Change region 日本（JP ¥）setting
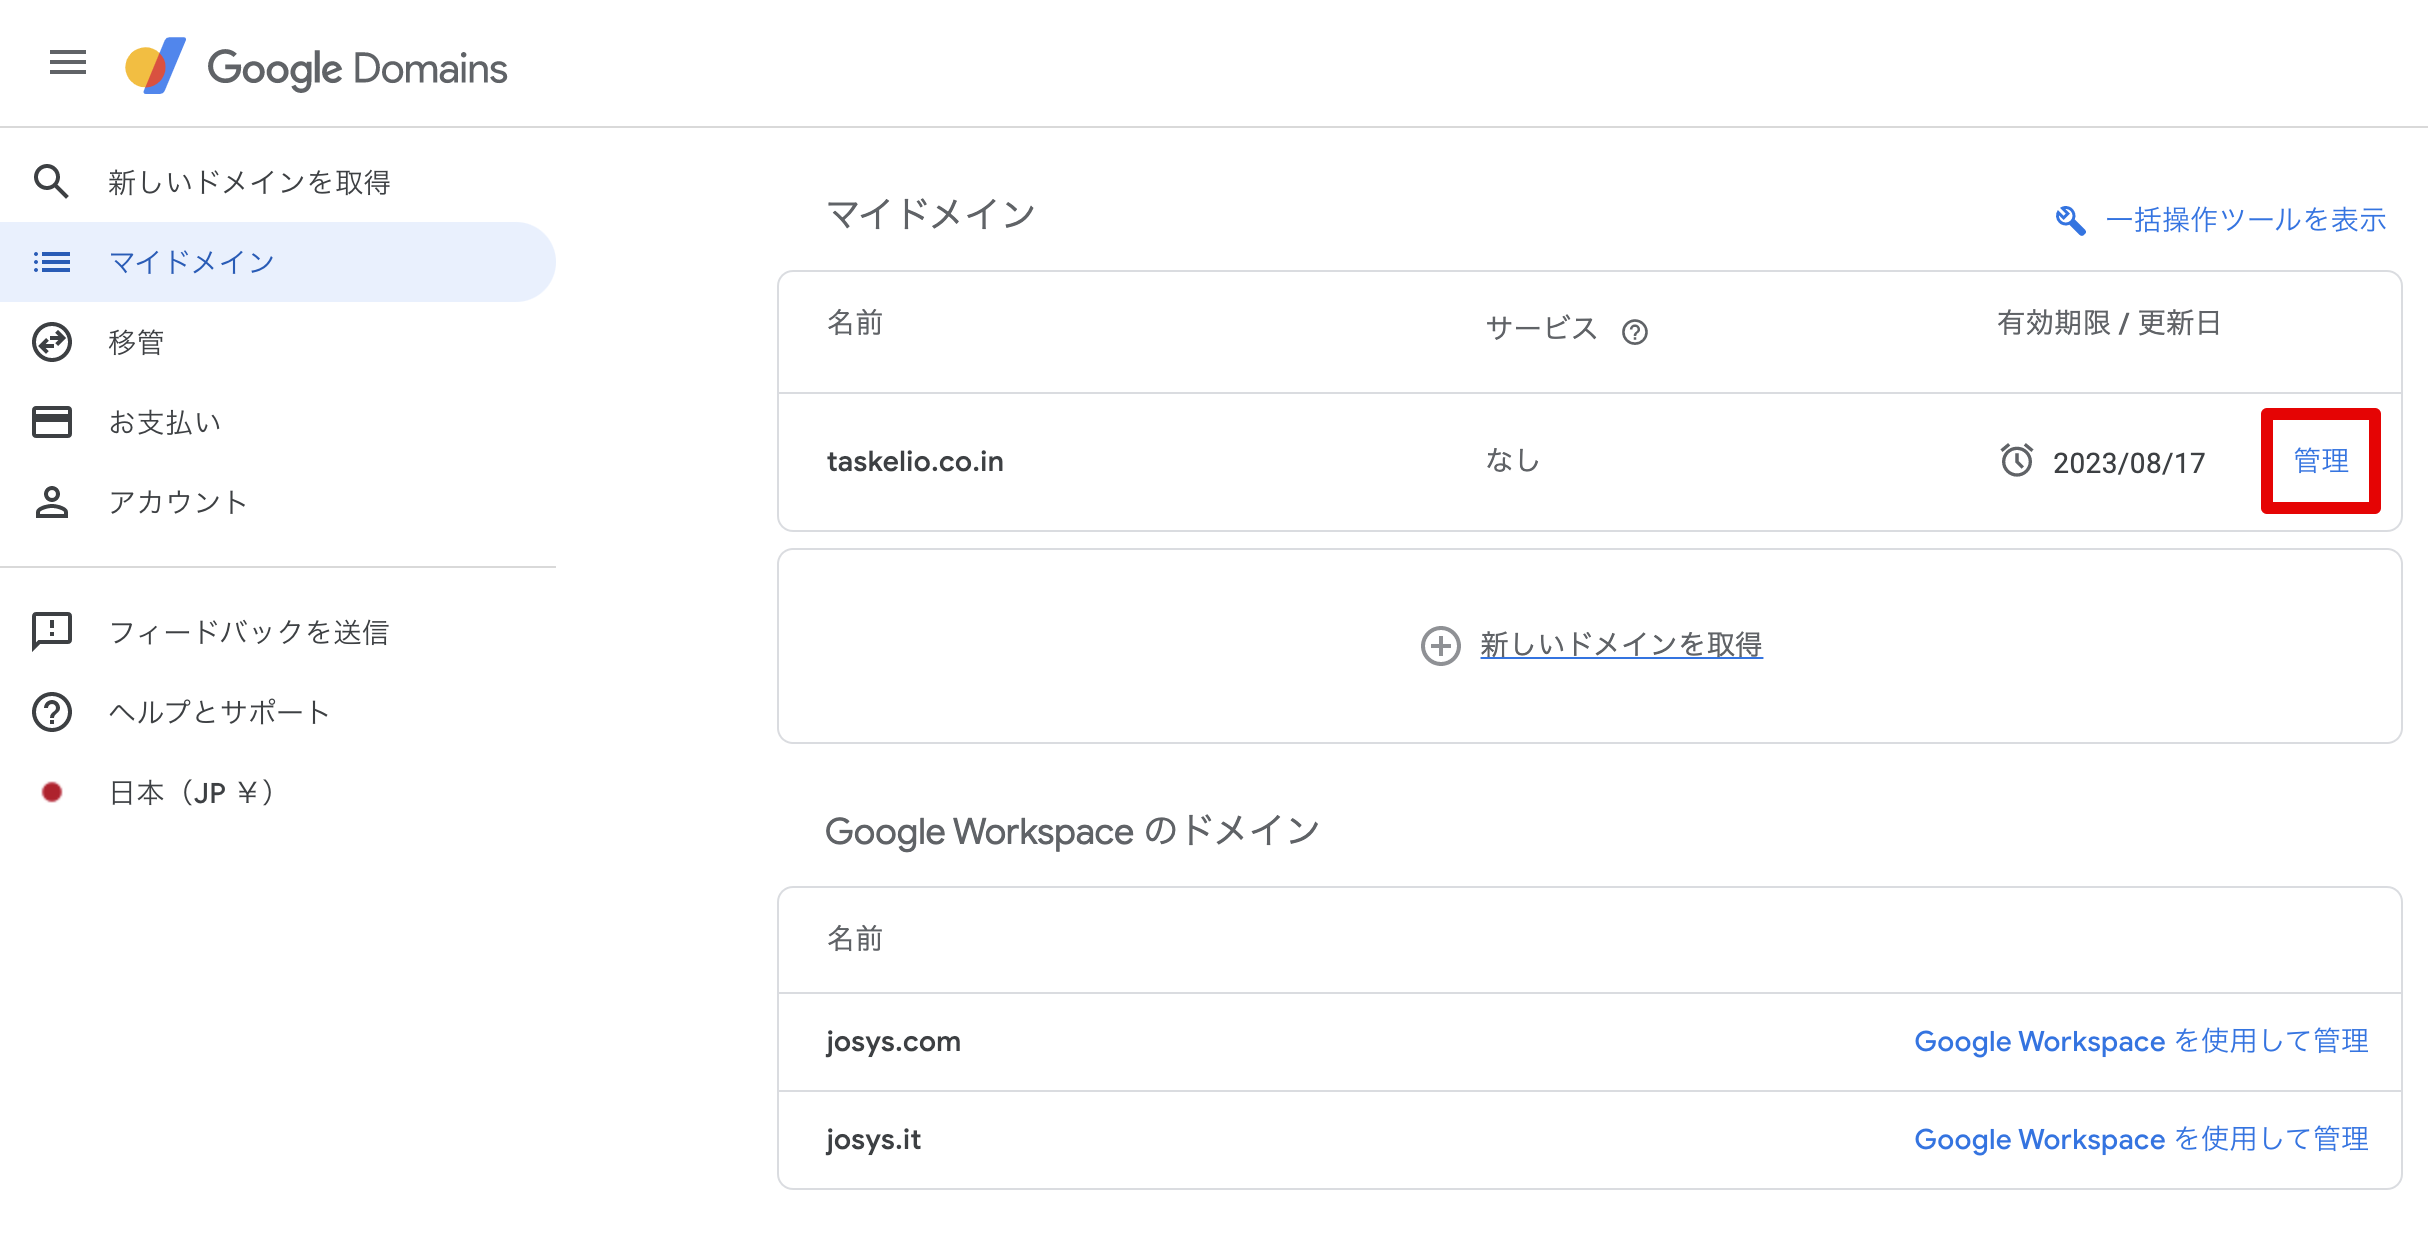The image size is (2428, 1240). (x=190, y=793)
